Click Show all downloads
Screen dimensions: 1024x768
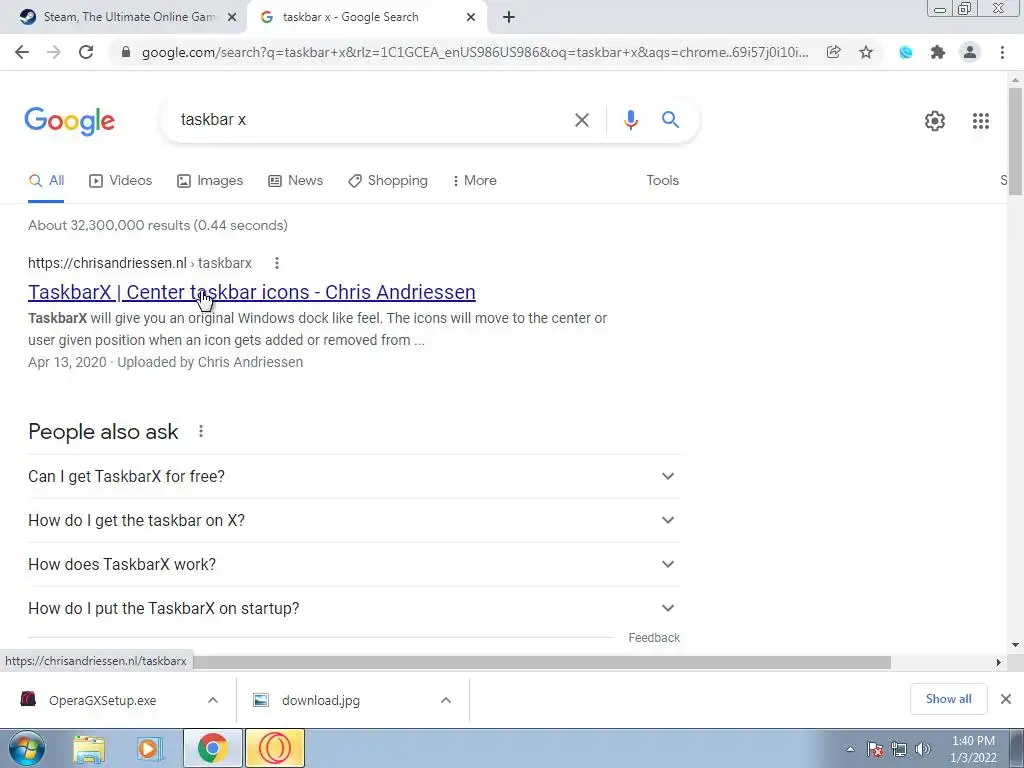[948, 699]
